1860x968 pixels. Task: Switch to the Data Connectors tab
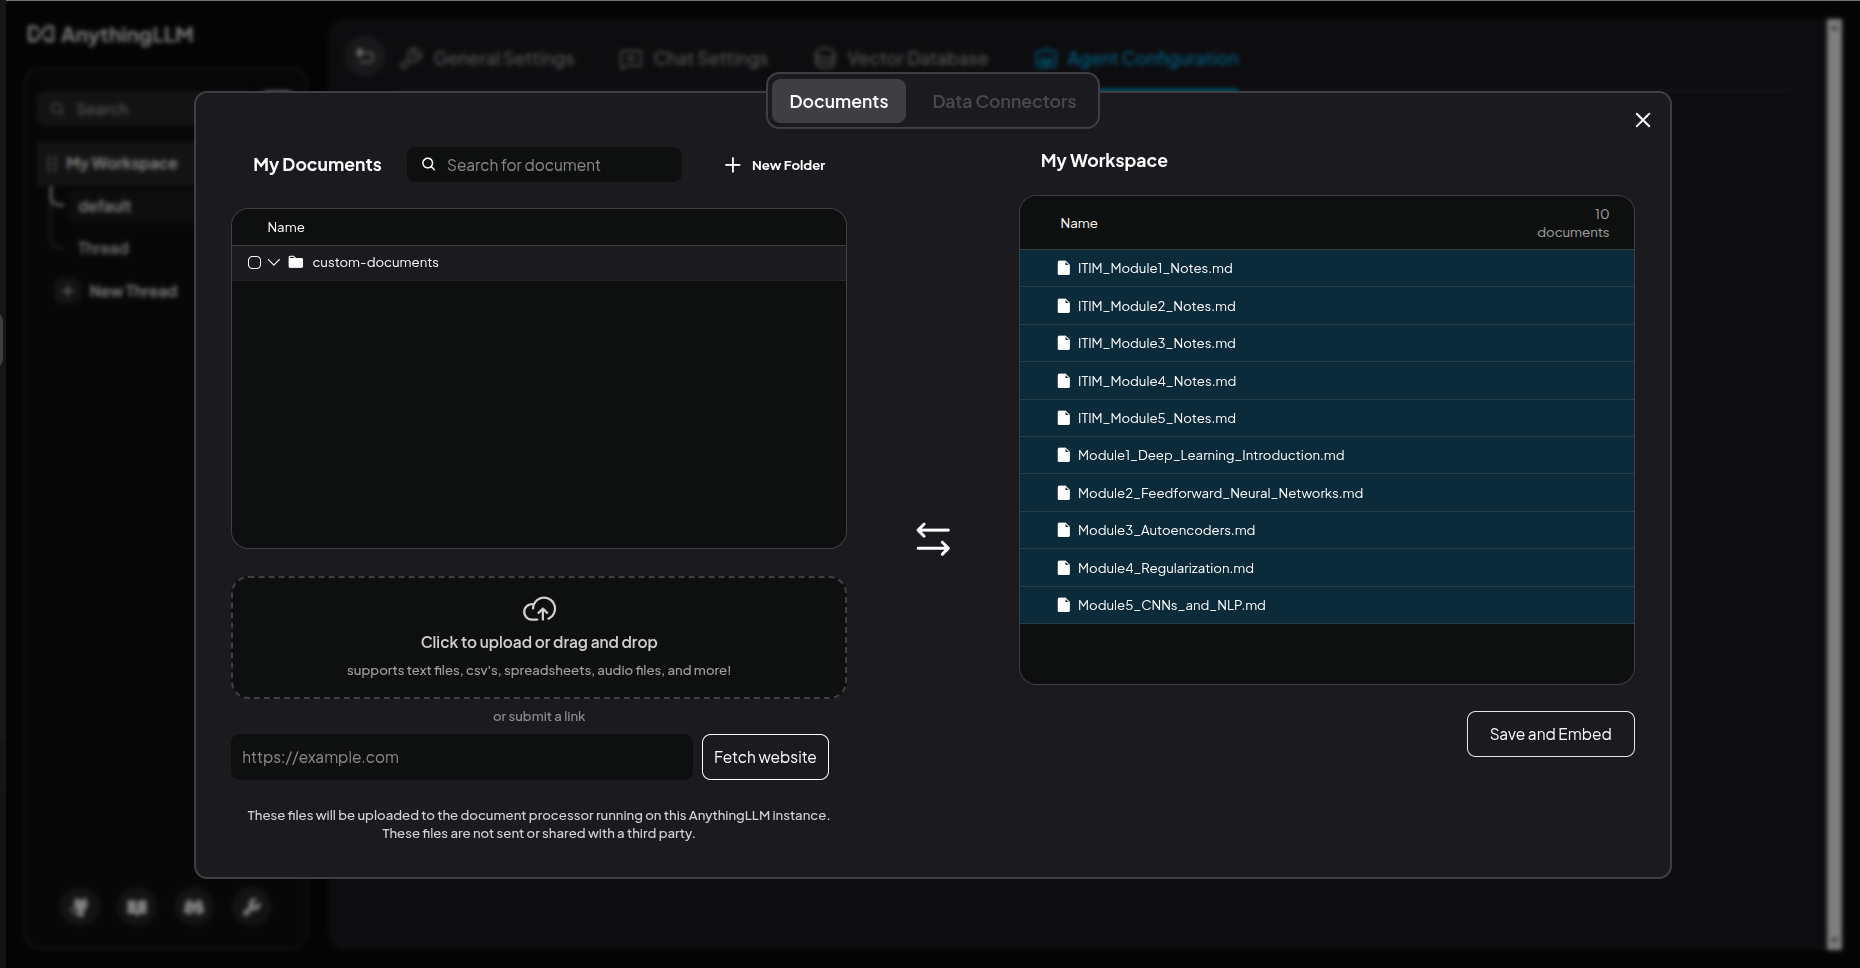pyautogui.click(x=1004, y=101)
